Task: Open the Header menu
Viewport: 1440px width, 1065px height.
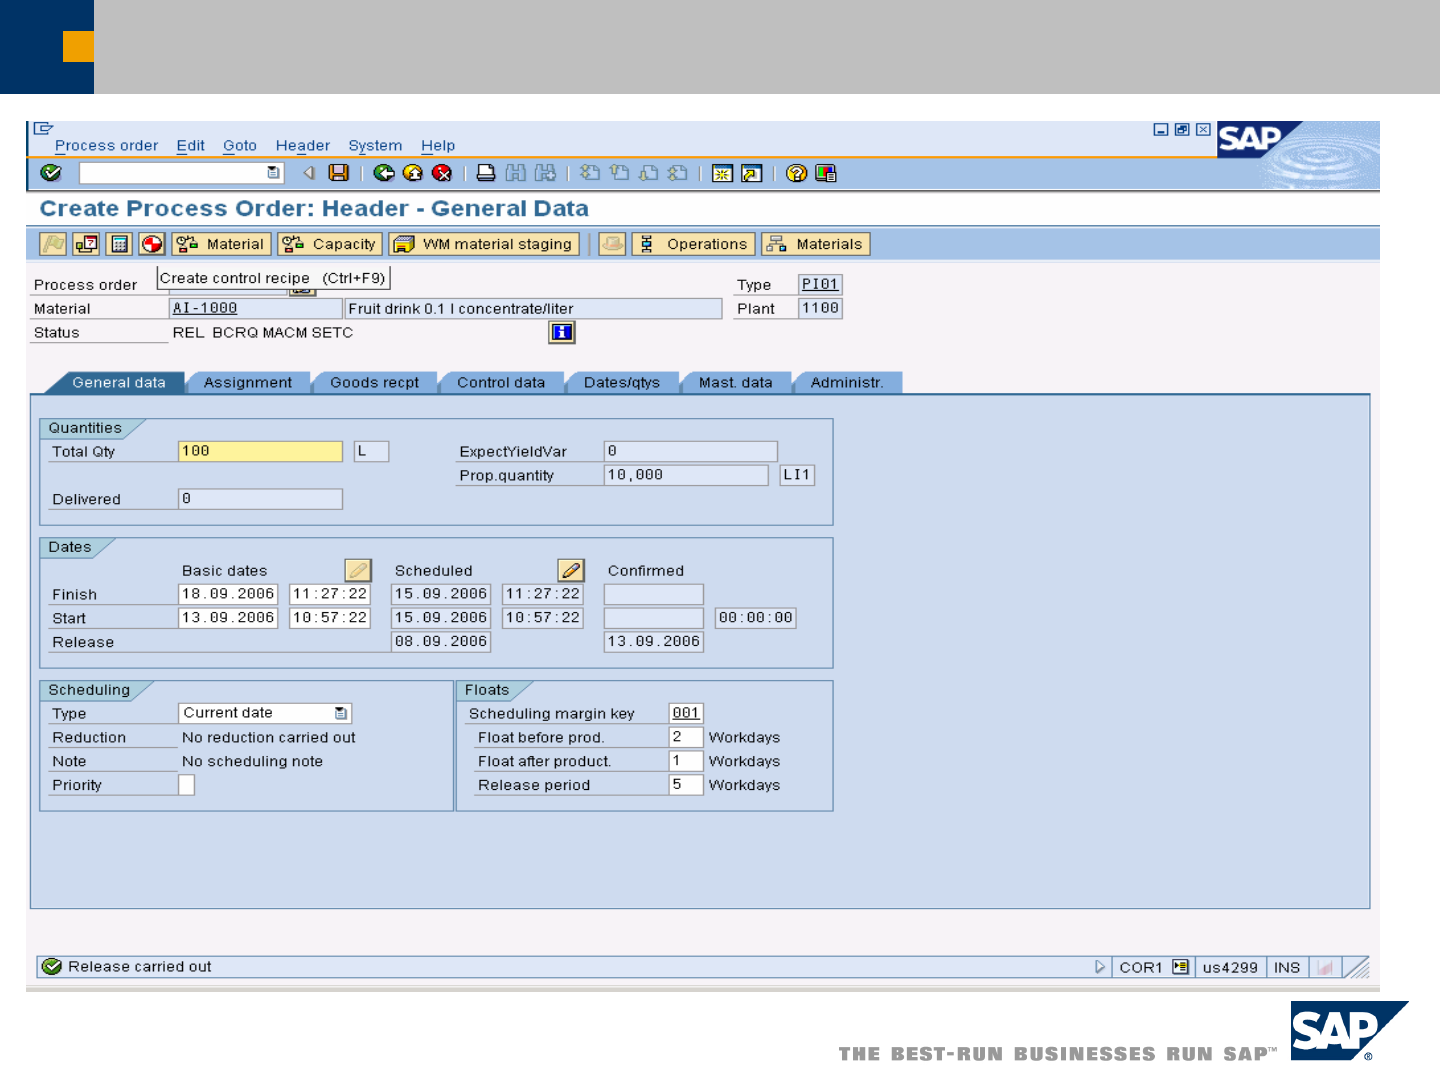Action: (x=302, y=145)
